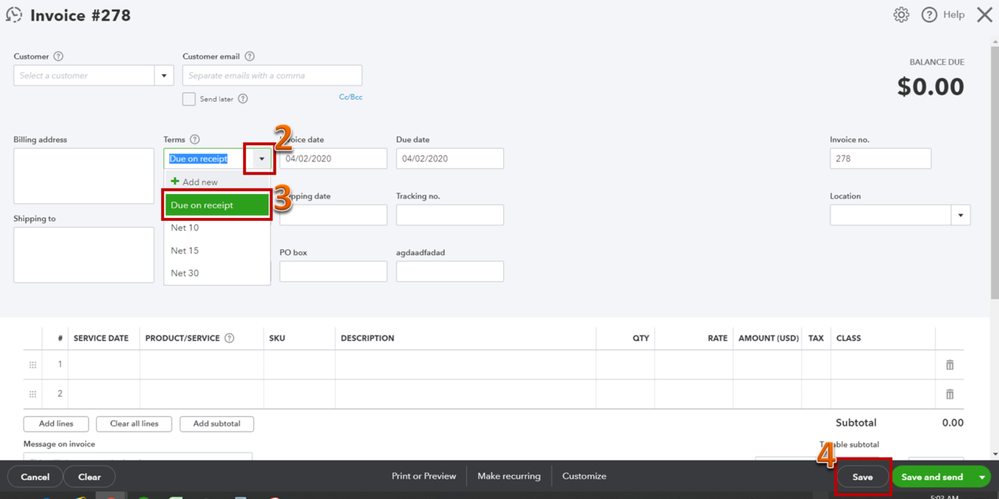Click the $0.00 balance due amount
Image resolution: width=999 pixels, height=499 pixels.
pyautogui.click(x=930, y=87)
